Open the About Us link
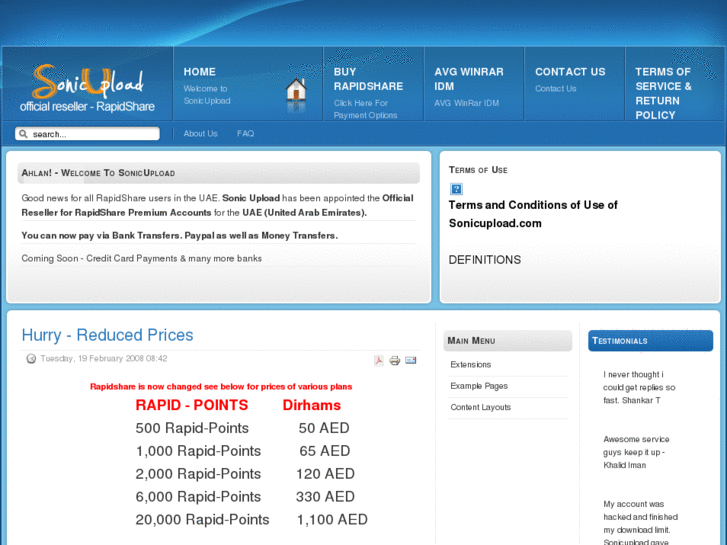The height and width of the screenshot is (545, 727). coord(200,134)
